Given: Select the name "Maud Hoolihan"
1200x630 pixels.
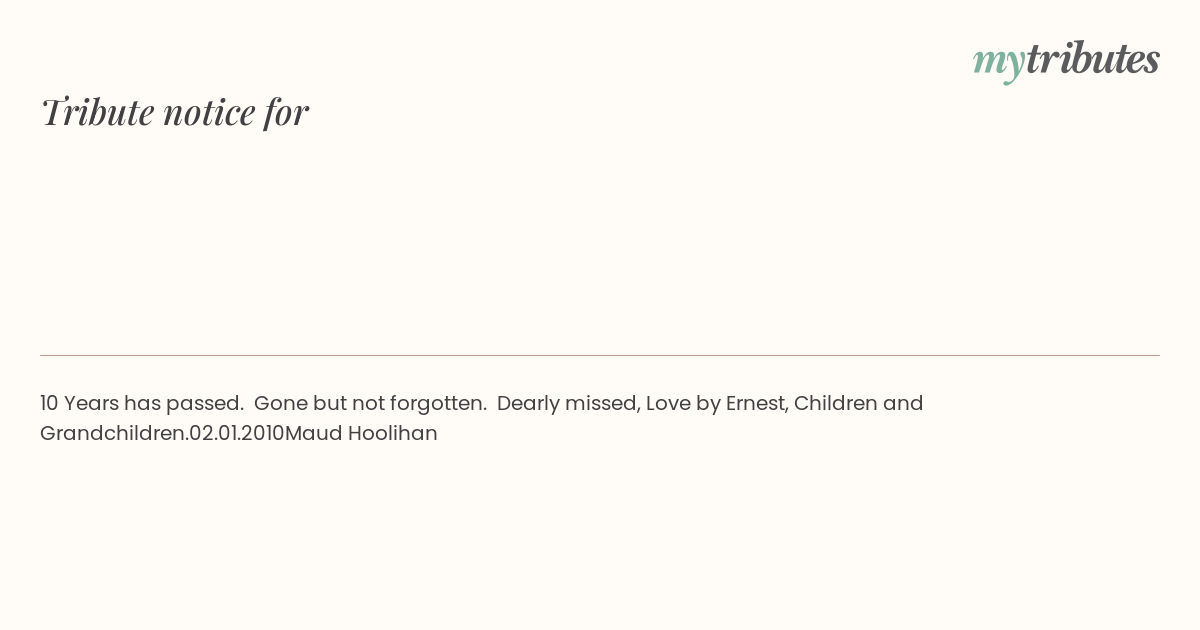Looking at the screenshot, I should coord(361,433).
